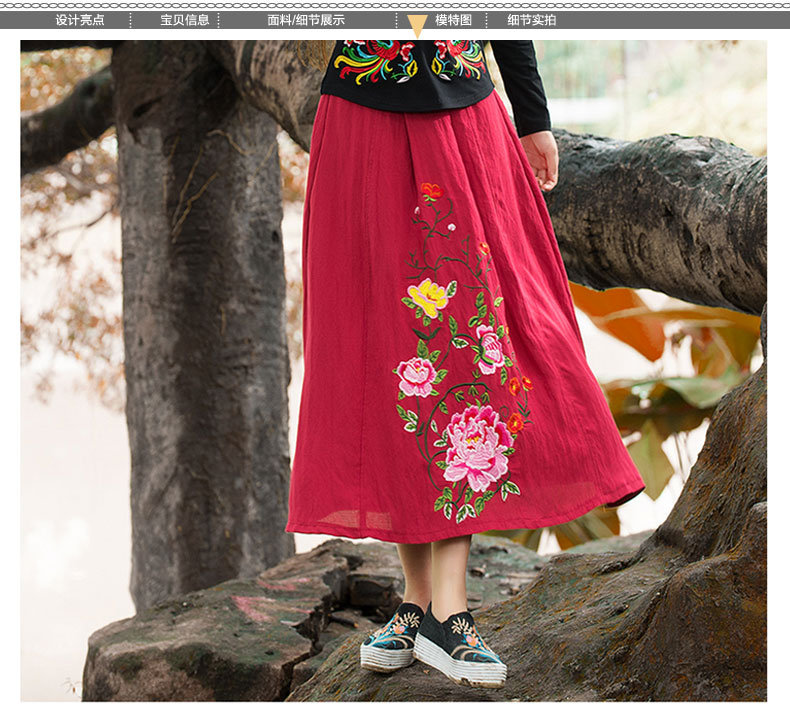Go to the 模特图 section
This screenshot has width=790, height=708.
tap(453, 20)
